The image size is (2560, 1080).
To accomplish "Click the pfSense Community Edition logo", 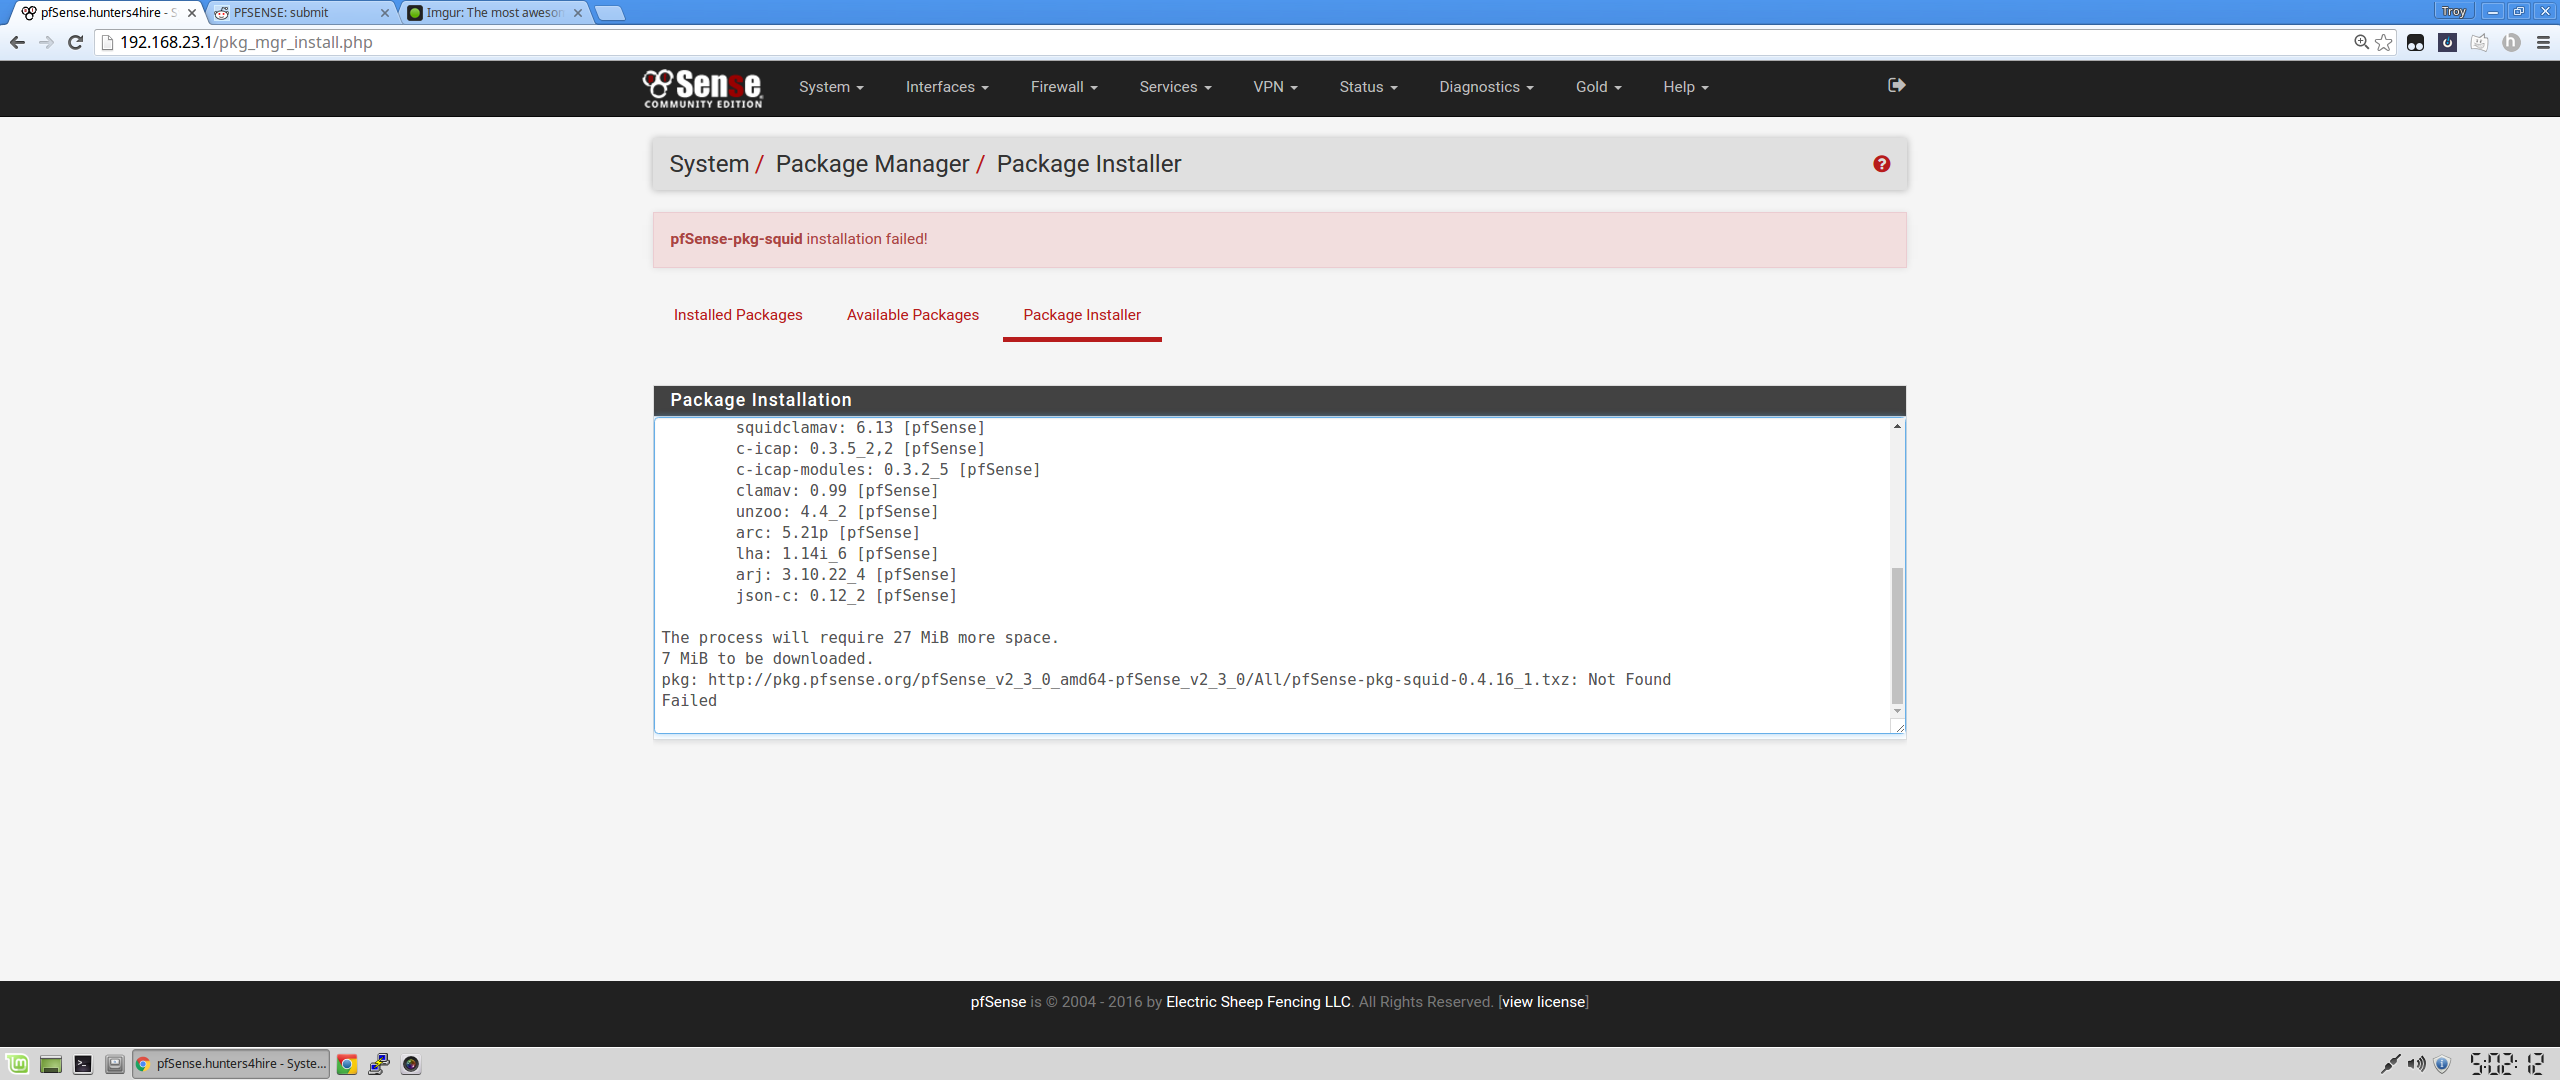I will (702, 88).
